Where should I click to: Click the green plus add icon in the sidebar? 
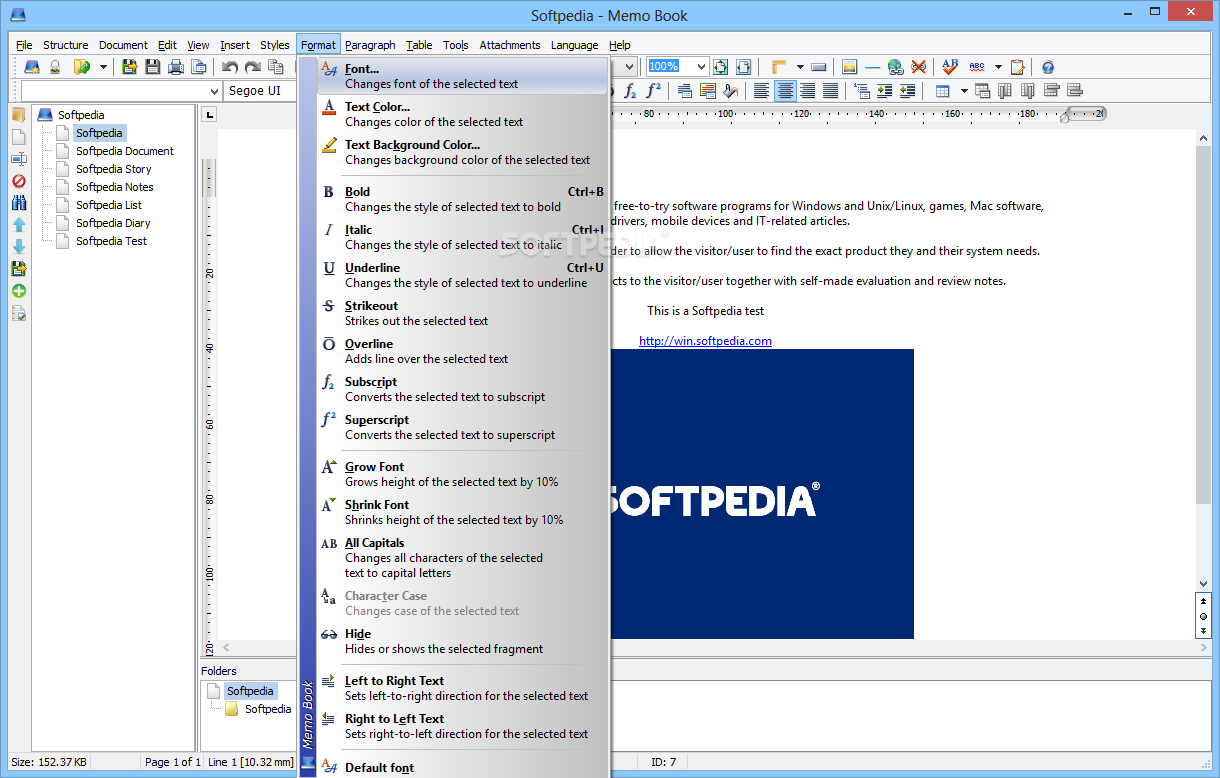19,291
